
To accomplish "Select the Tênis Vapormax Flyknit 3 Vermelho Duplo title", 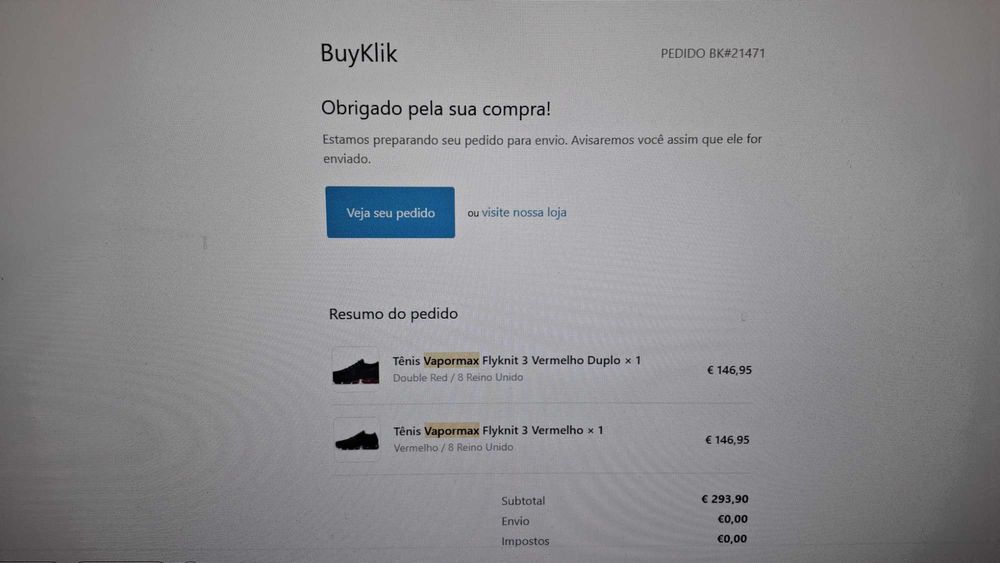I will click(x=516, y=360).
